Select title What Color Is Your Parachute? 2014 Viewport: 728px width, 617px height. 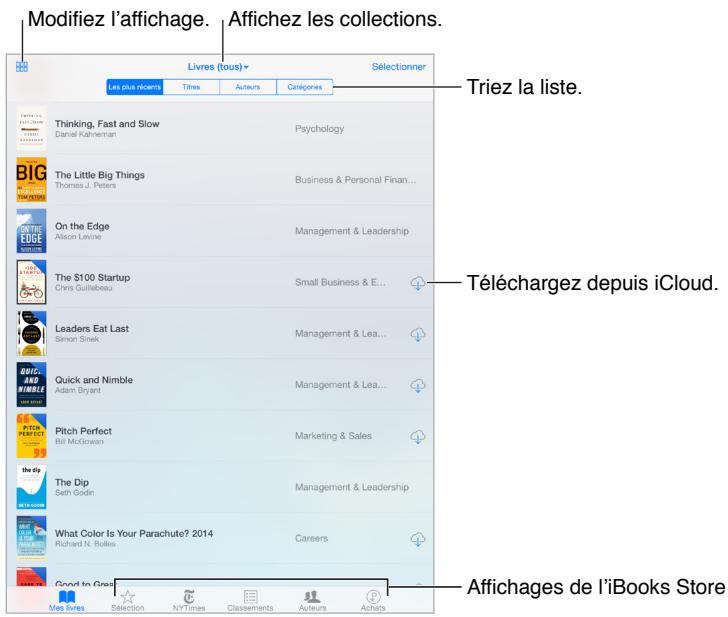[x=134, y=533]
